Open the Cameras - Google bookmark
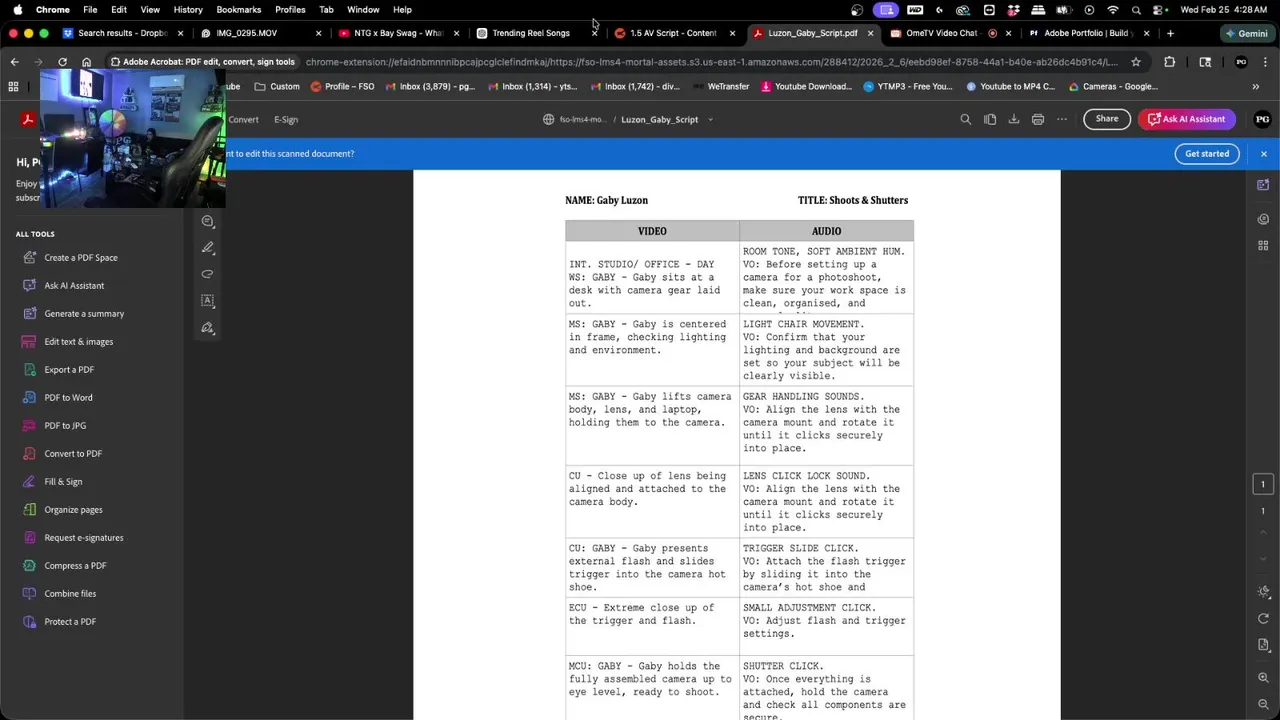Image resolution: width=1280 pixels, height=720 pixels. pyautogui.click(x=1112, y=86)
